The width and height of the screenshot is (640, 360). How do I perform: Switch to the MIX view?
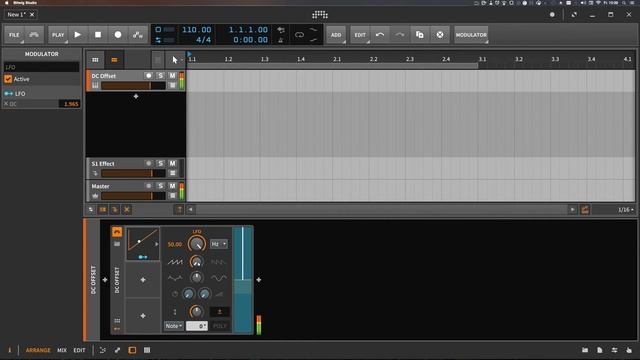pyautogui.click(x=62, y=350)
